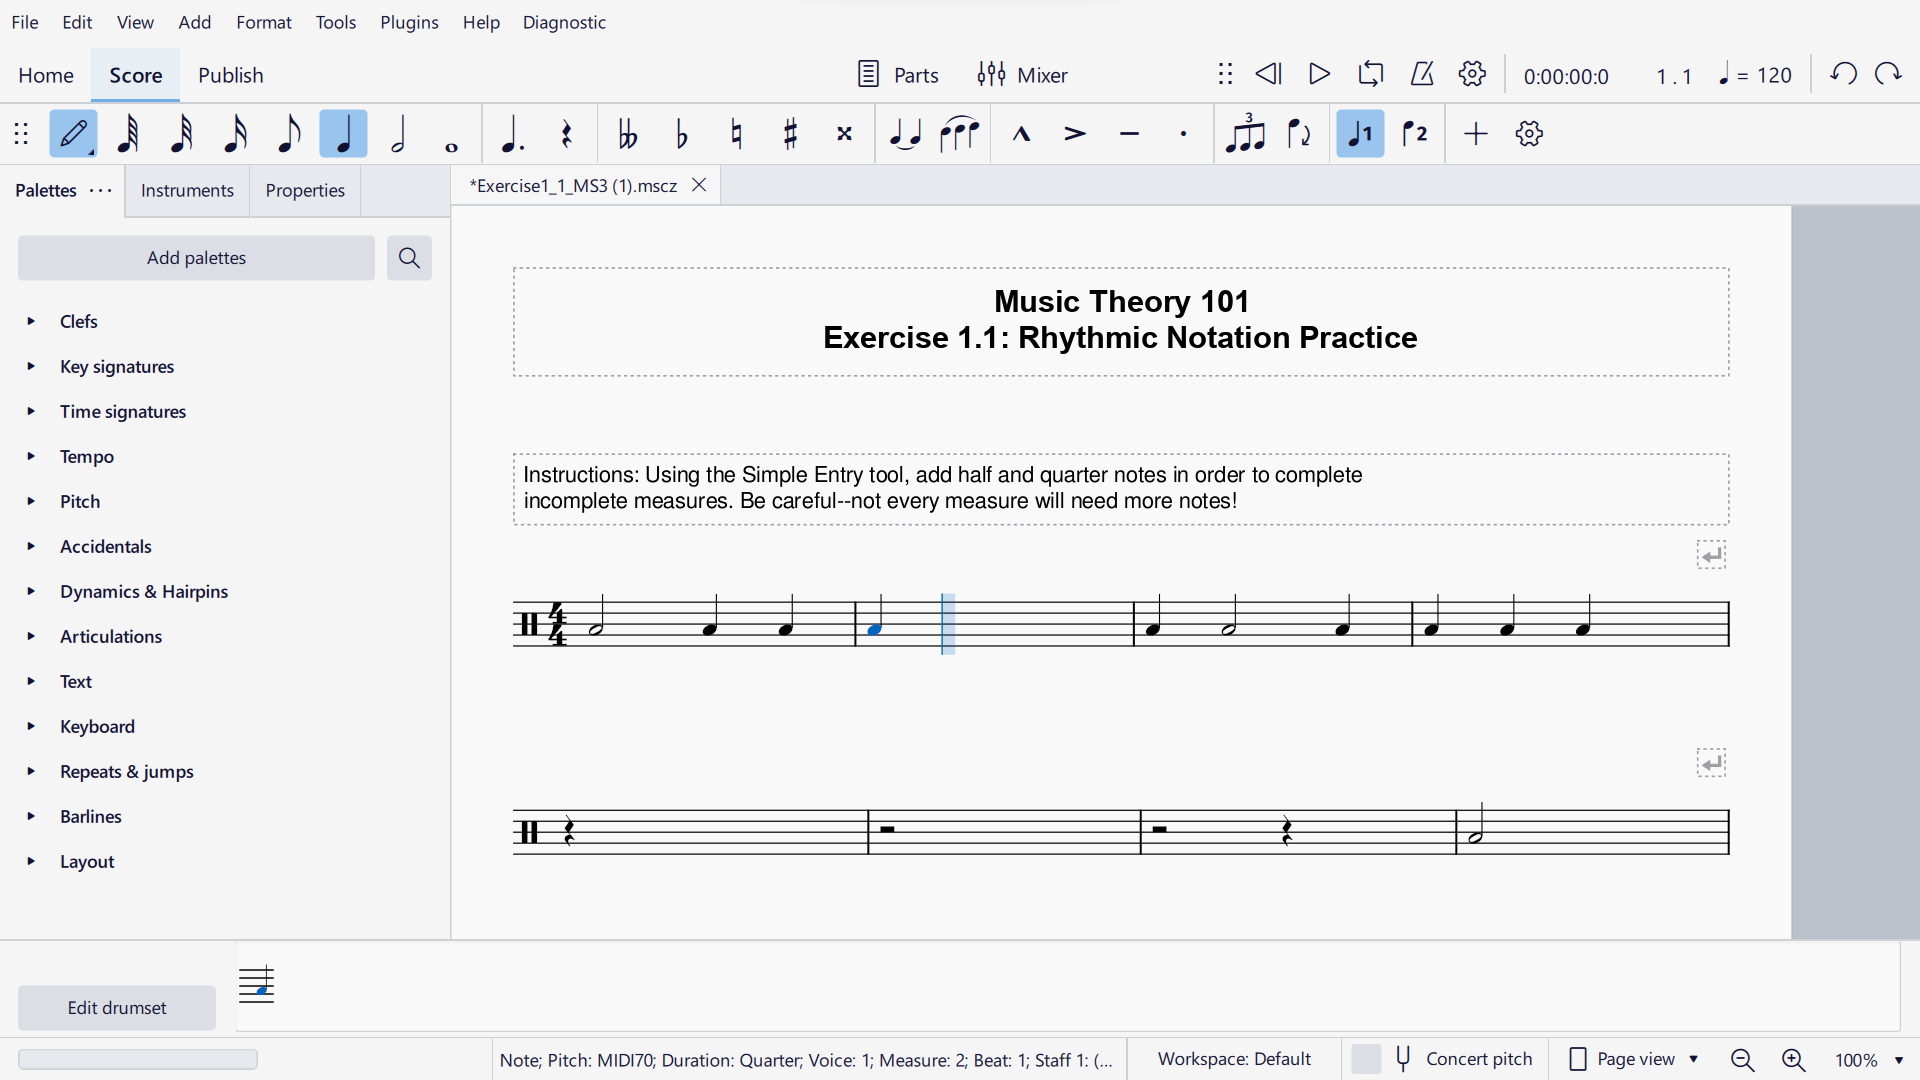Open Page view dropdown
The width and height of the screenshot is (1920, 1080).
pyautogui.click(x=1634, y=1059)
